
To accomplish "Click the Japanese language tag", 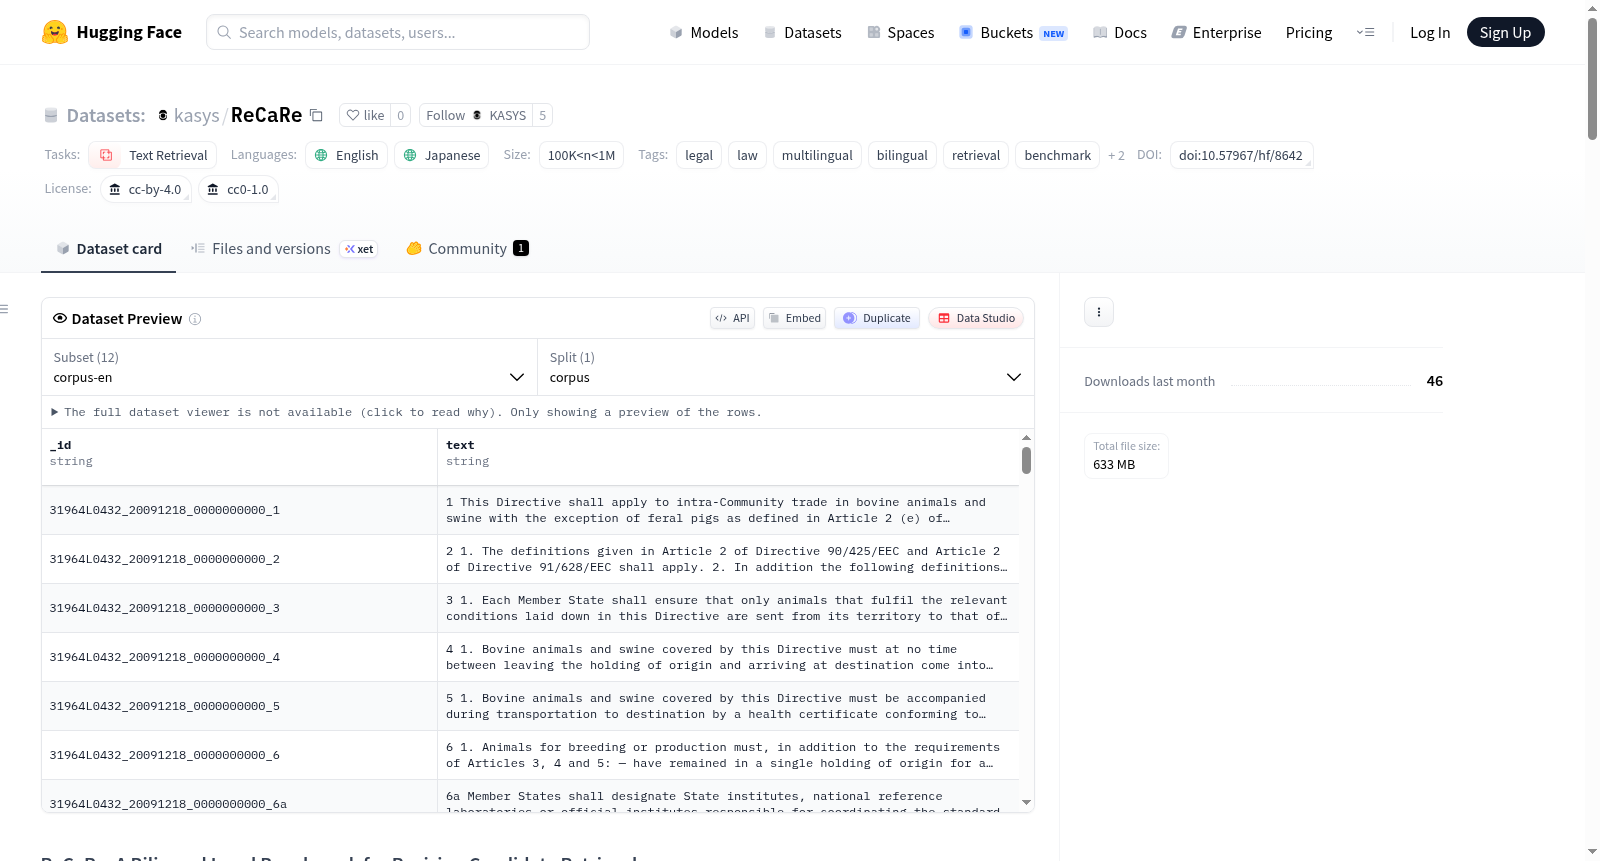I will click(x=441, y=155).
